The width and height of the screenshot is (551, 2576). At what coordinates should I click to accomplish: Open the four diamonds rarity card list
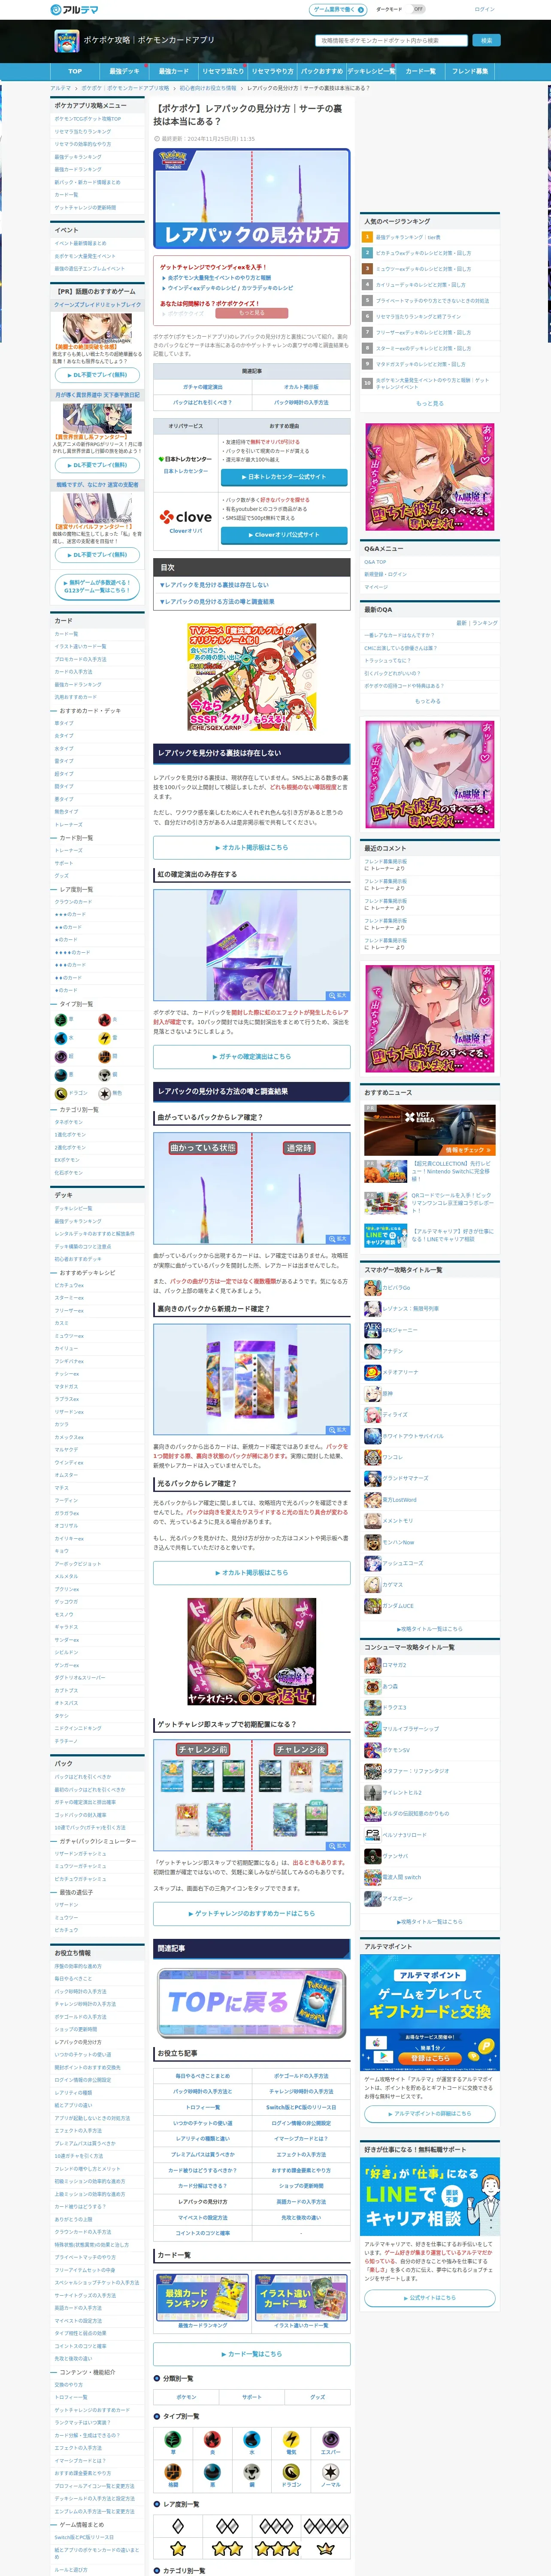(x=326, y=2526)
